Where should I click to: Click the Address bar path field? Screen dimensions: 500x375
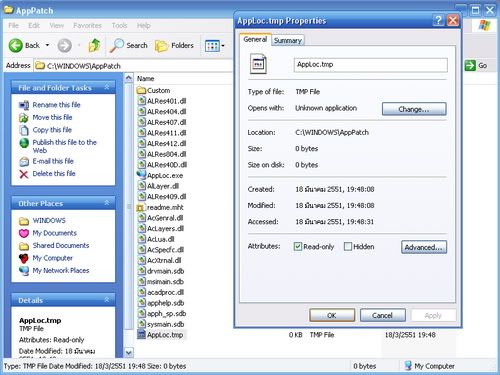click(x=133, y=66)
